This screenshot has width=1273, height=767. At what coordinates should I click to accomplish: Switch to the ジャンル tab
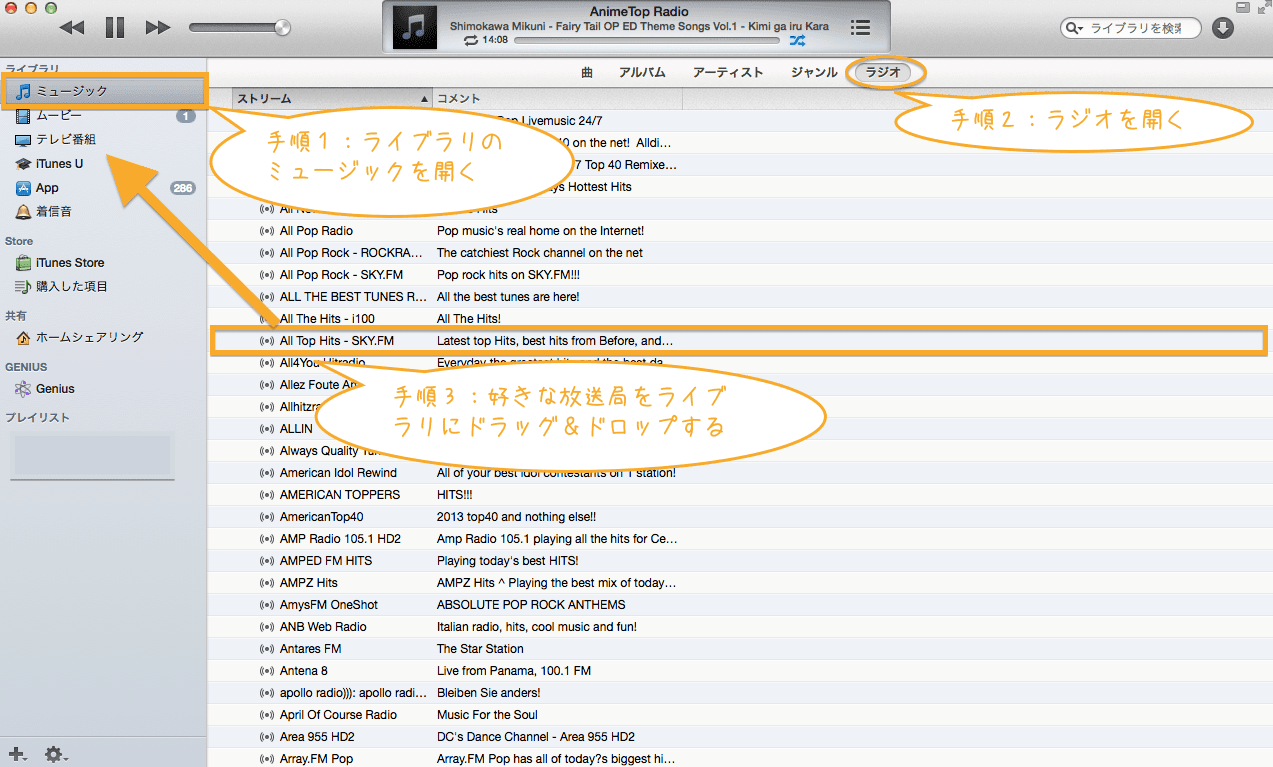814,72
